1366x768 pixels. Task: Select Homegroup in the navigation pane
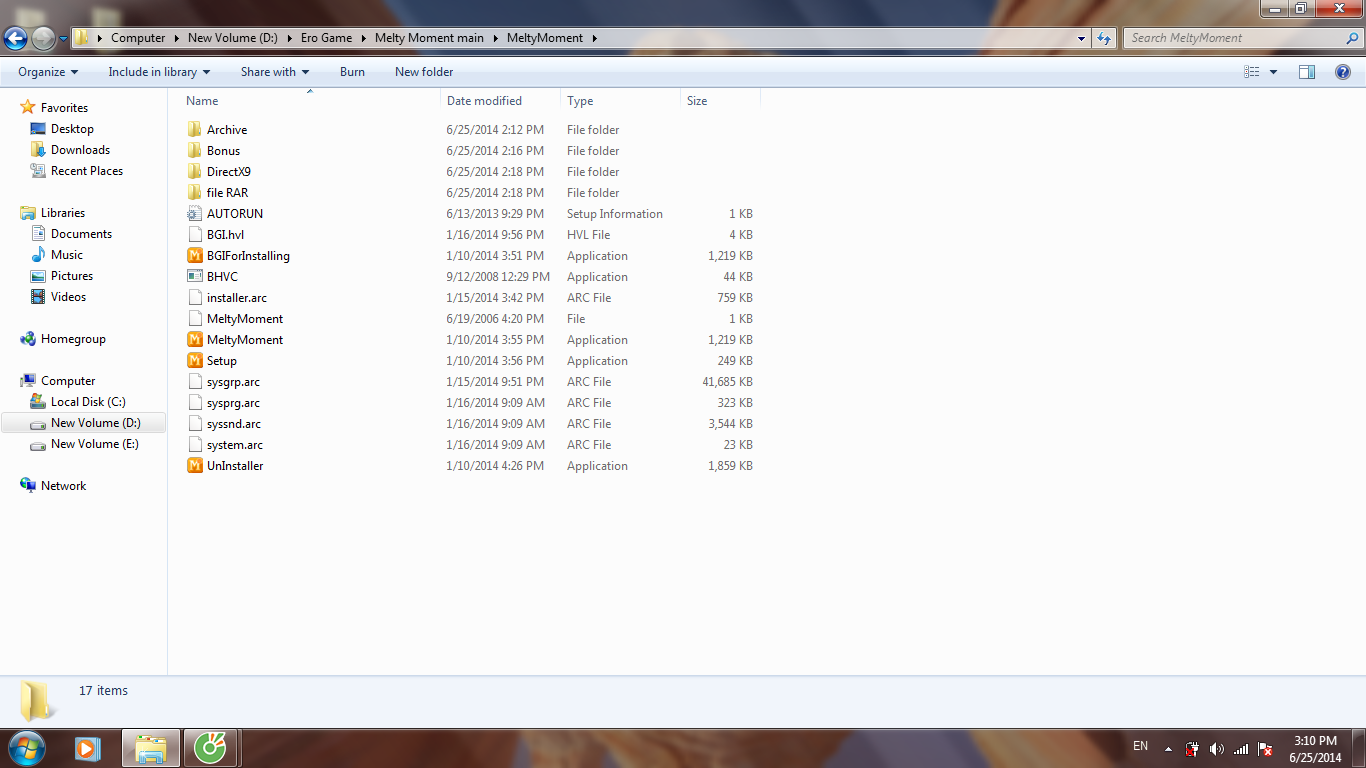73,339
